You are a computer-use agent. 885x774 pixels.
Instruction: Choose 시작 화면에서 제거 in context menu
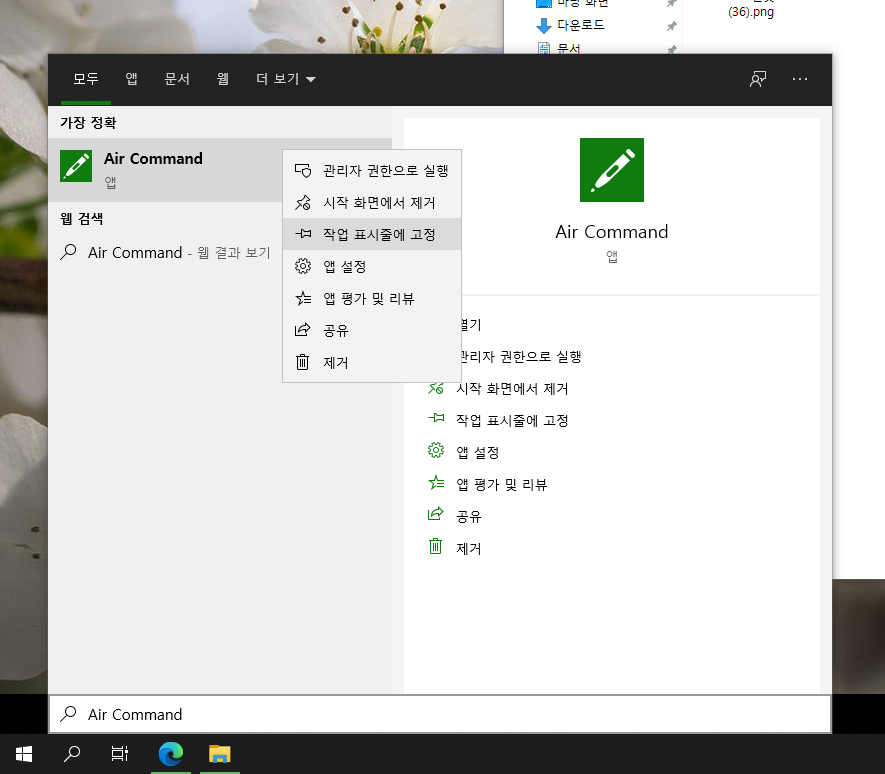tap(372, 203)
